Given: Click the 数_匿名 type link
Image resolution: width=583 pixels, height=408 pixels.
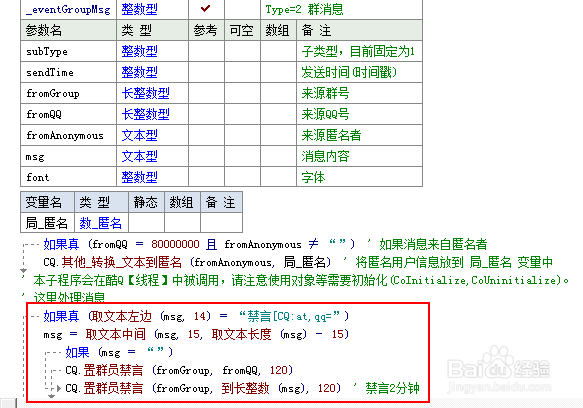Looking at the screenshot, I should tap(100, 223).
